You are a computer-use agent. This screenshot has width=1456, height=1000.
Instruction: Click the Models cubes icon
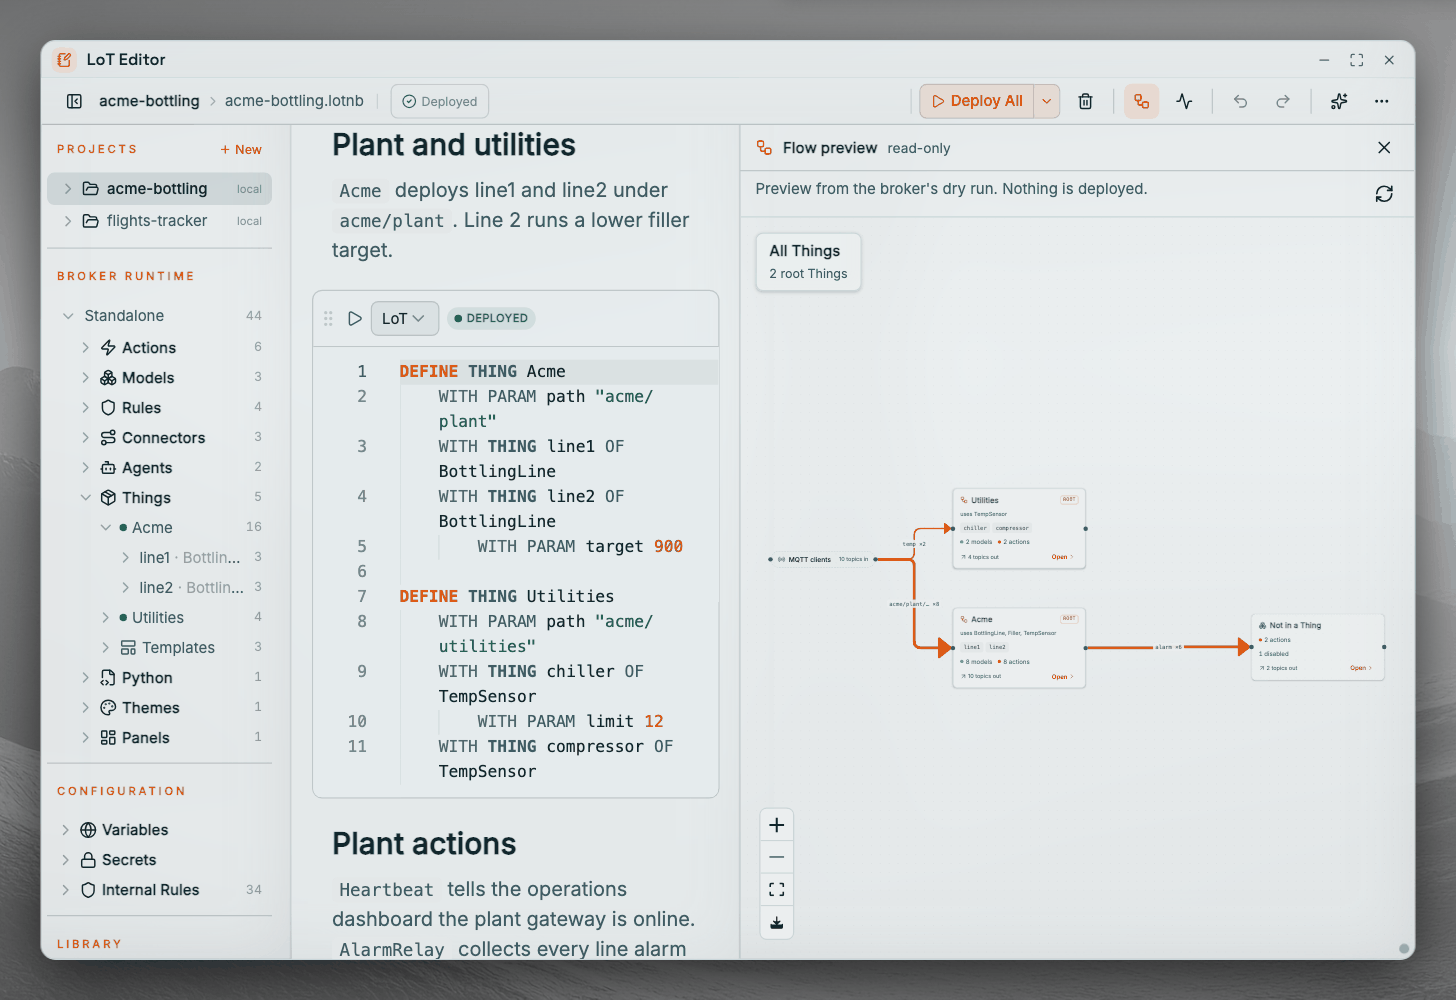[x=108, y=378]
